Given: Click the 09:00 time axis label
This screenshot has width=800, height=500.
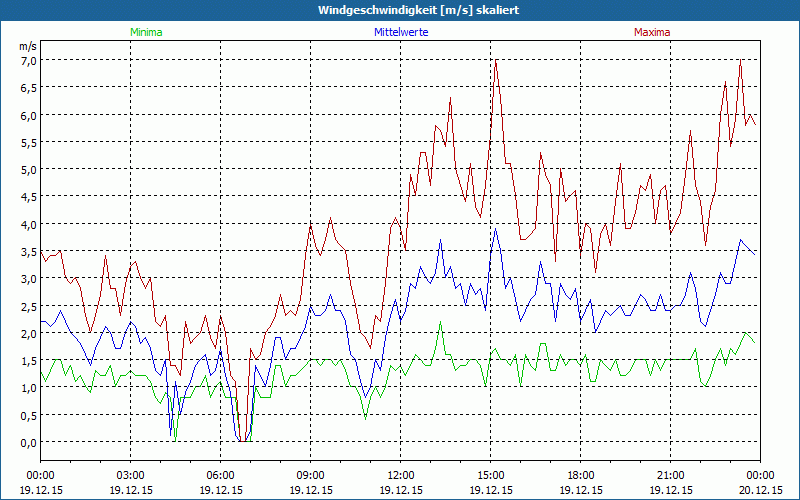Looking at the screenshot, I should click(x=311, y=476).
